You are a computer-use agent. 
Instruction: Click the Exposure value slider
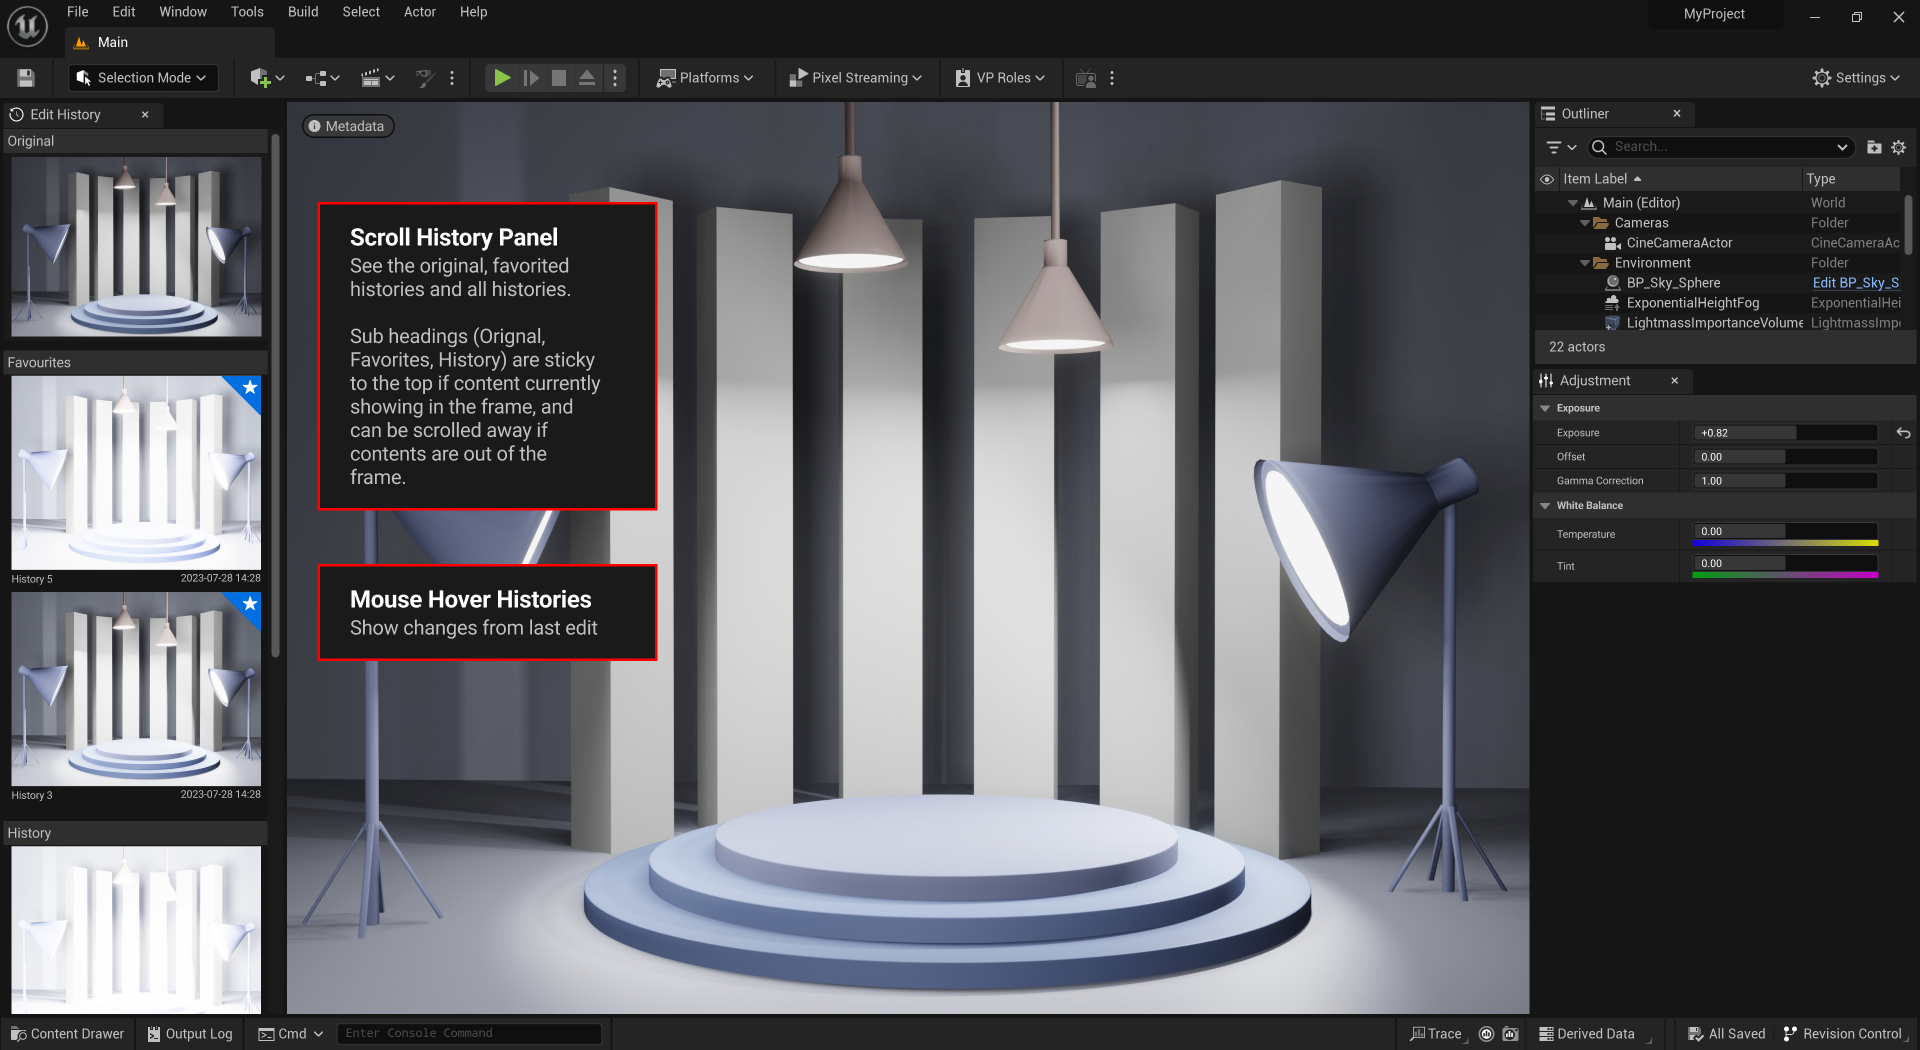tap(1786, 433)
